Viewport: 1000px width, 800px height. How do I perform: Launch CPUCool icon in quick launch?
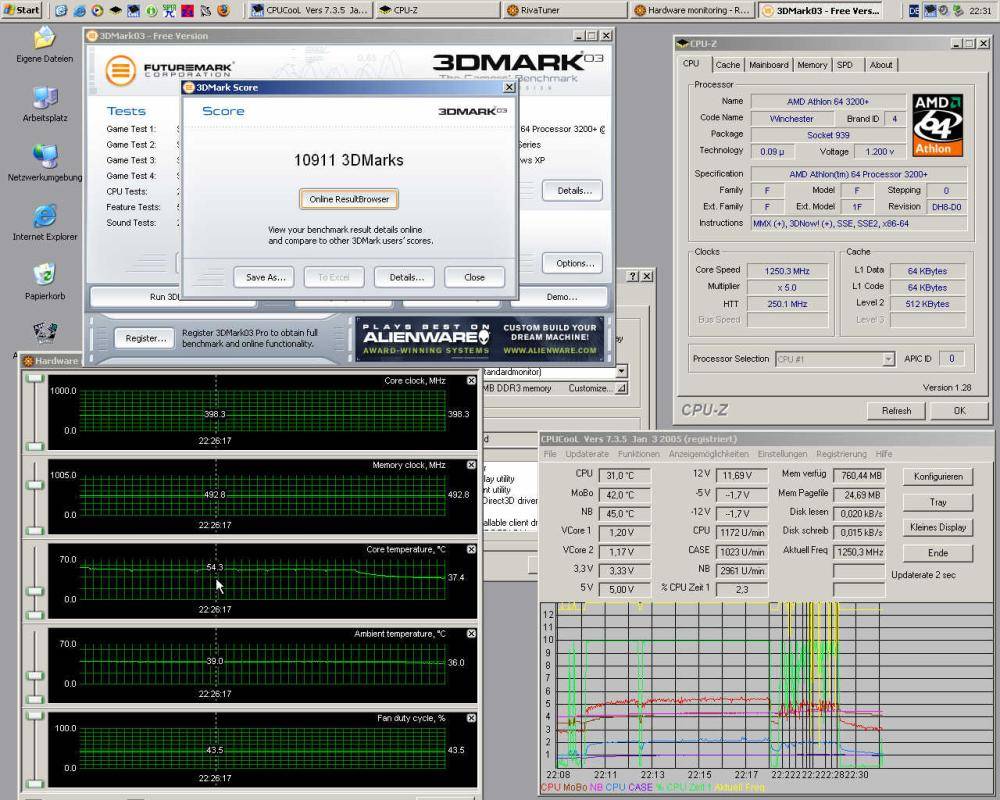coord(133,10)
